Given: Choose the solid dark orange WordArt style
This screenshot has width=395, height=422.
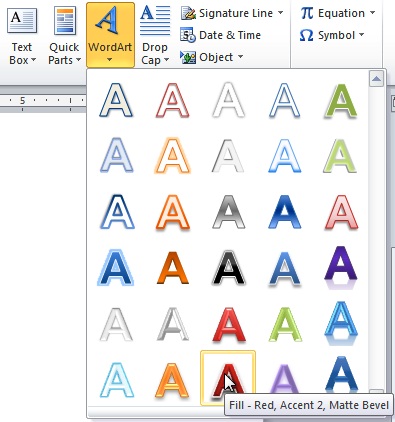Looking at the screenshot, I should pos(172,268).
